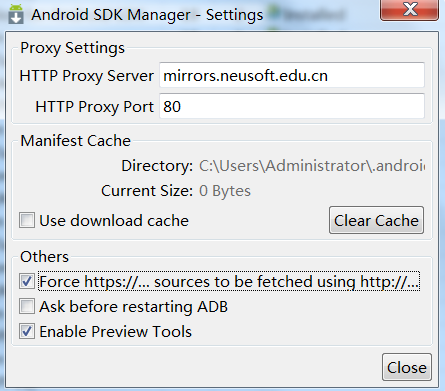Enable the Use download cache checkbox

point(27,220)
